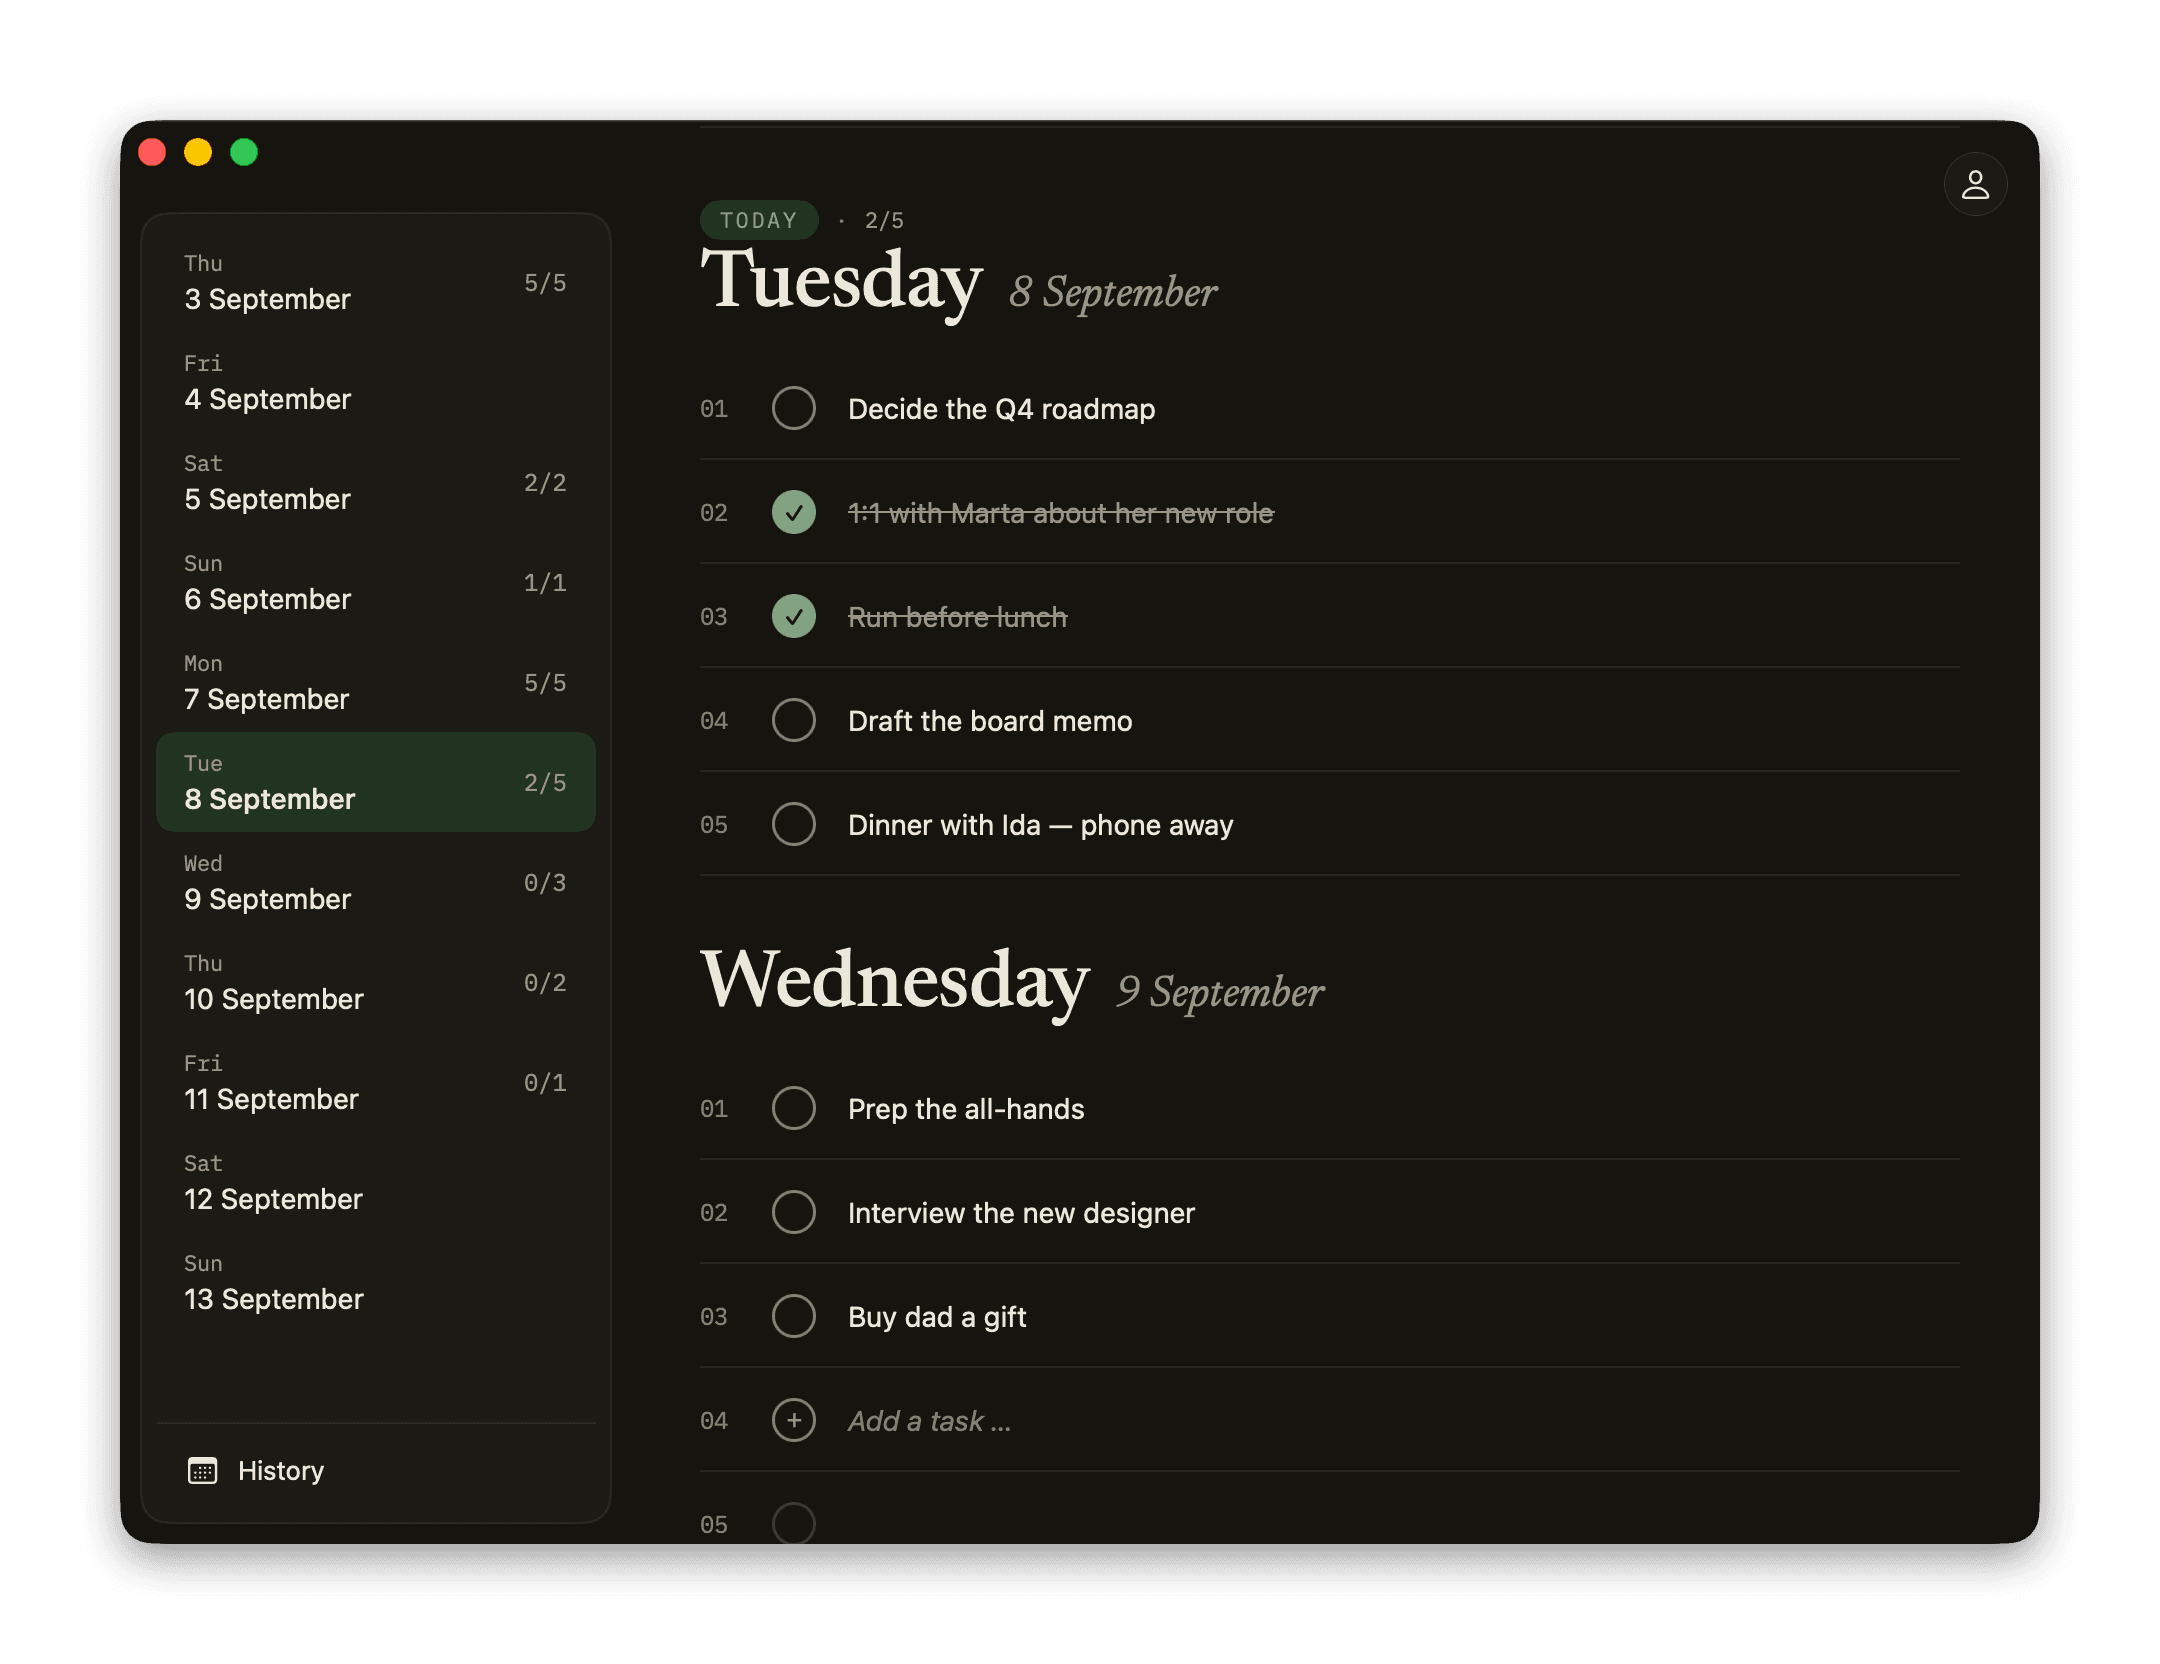Click Buy dad a gift text
This screenshot has height=1664, width=2160.
coord(937,1317)
